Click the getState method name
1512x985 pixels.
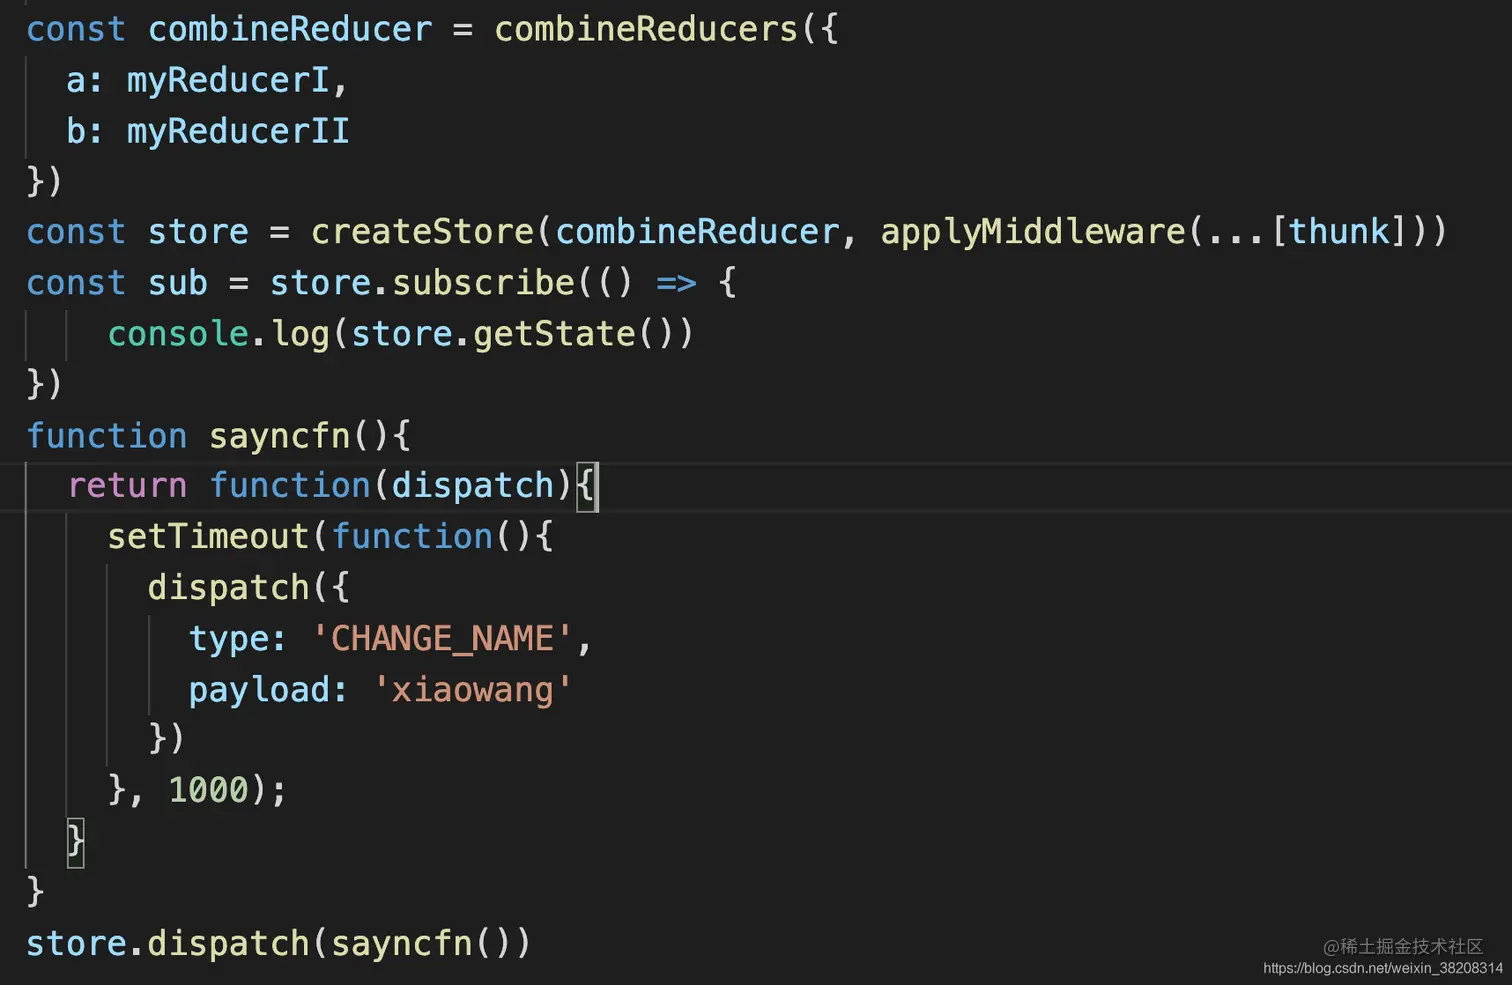coord(555,334)
